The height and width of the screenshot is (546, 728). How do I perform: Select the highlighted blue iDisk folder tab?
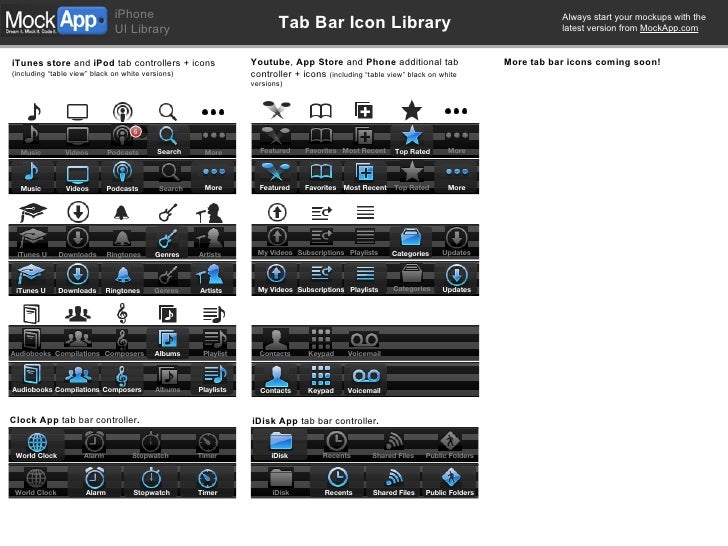click(x=280, y=445)
